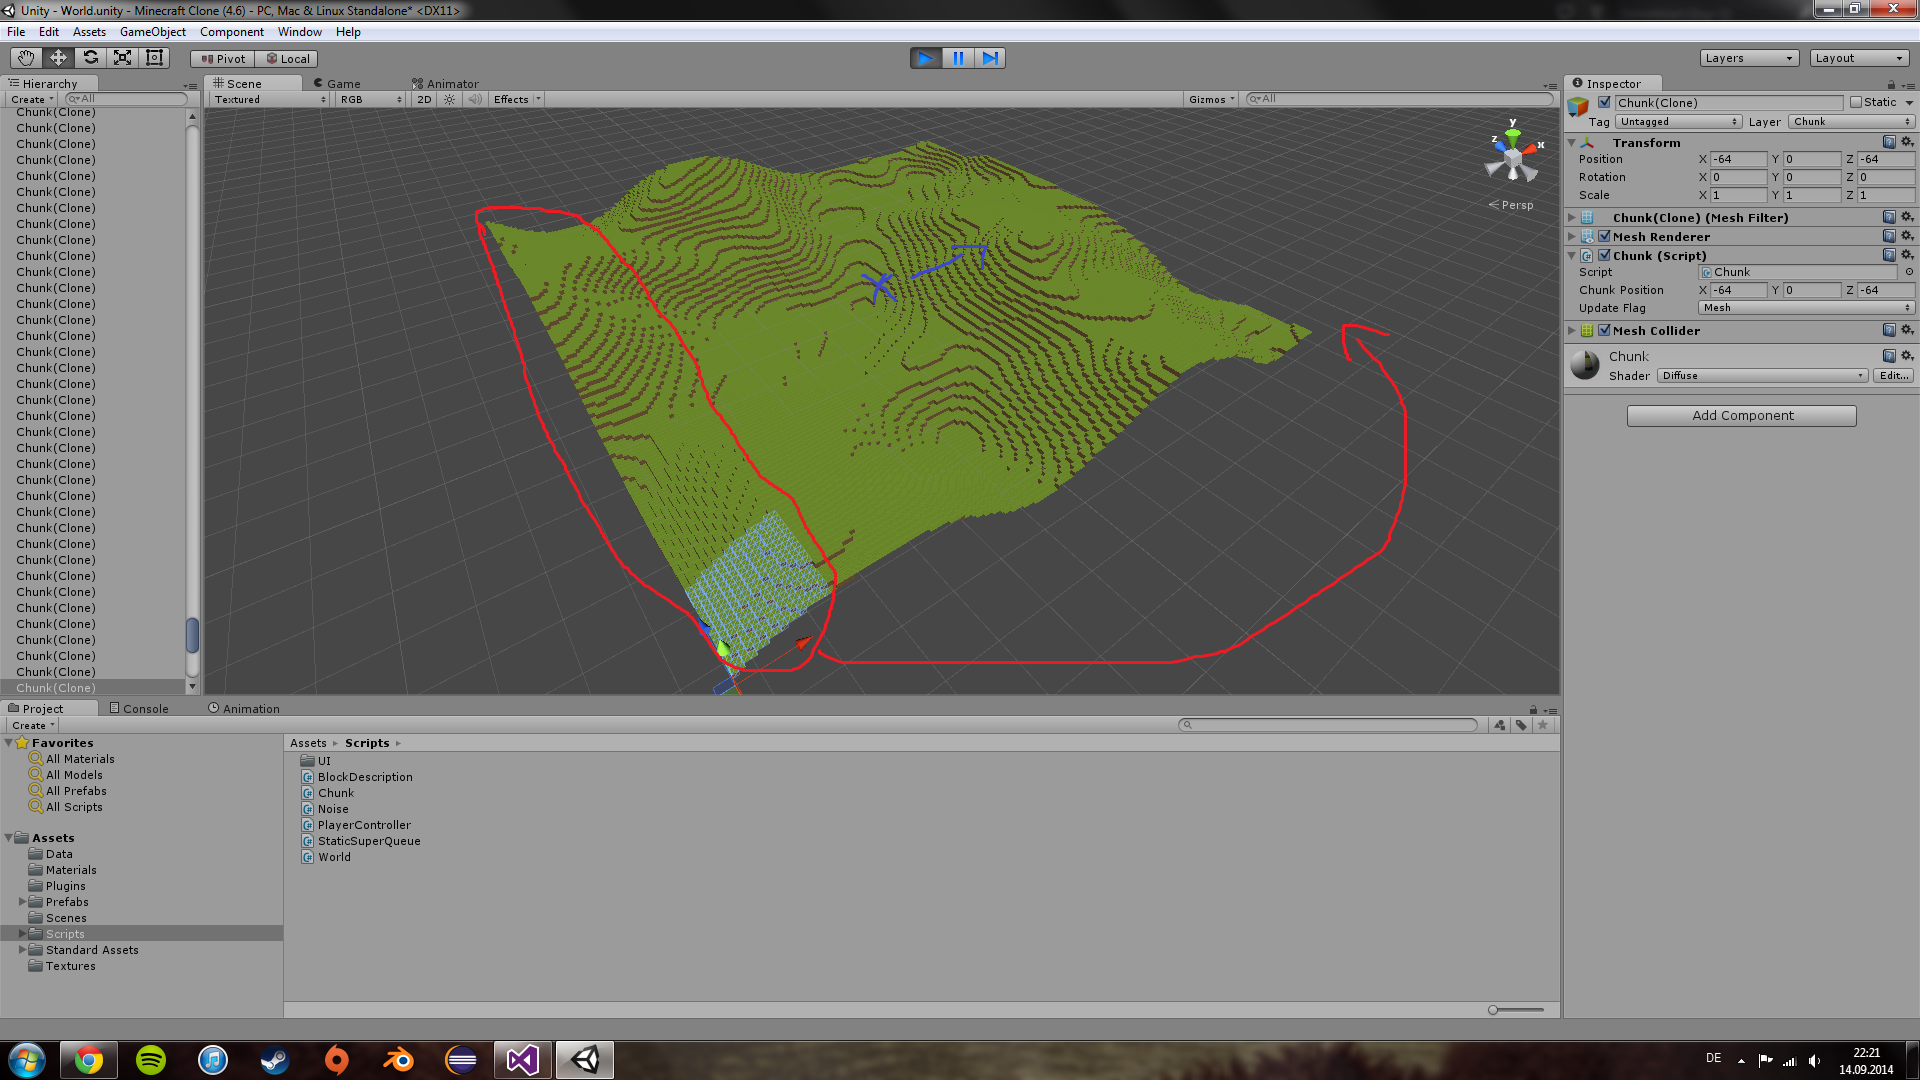Open the Textured draw mode dropdown

[x=270, y=99]
